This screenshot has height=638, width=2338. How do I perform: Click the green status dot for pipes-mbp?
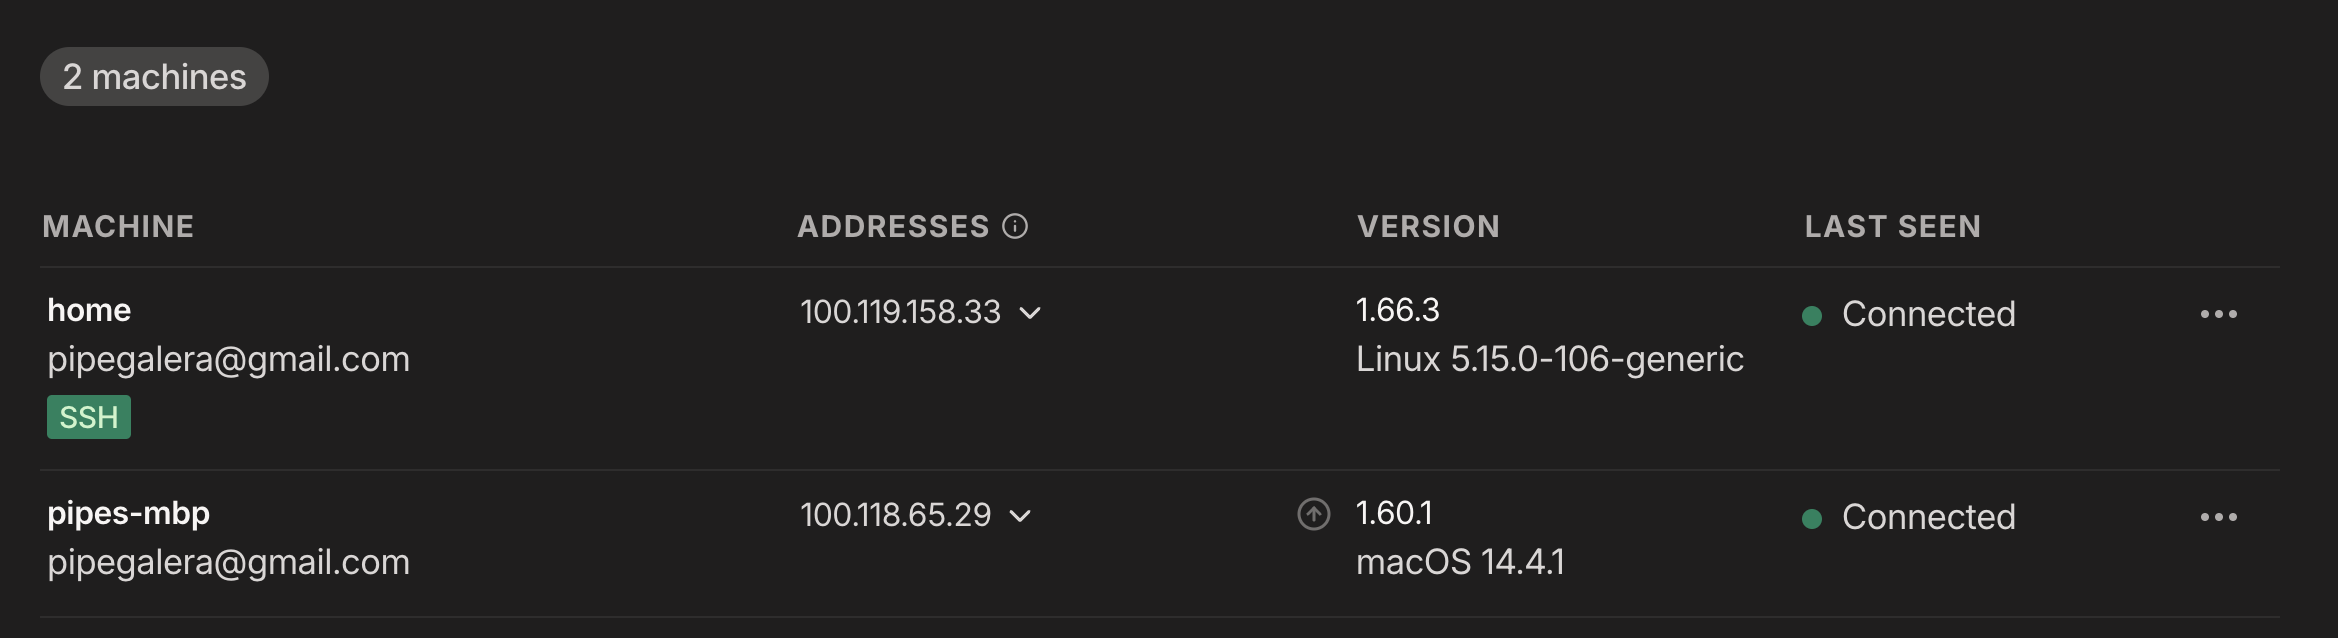click(x=1811, y=519)
